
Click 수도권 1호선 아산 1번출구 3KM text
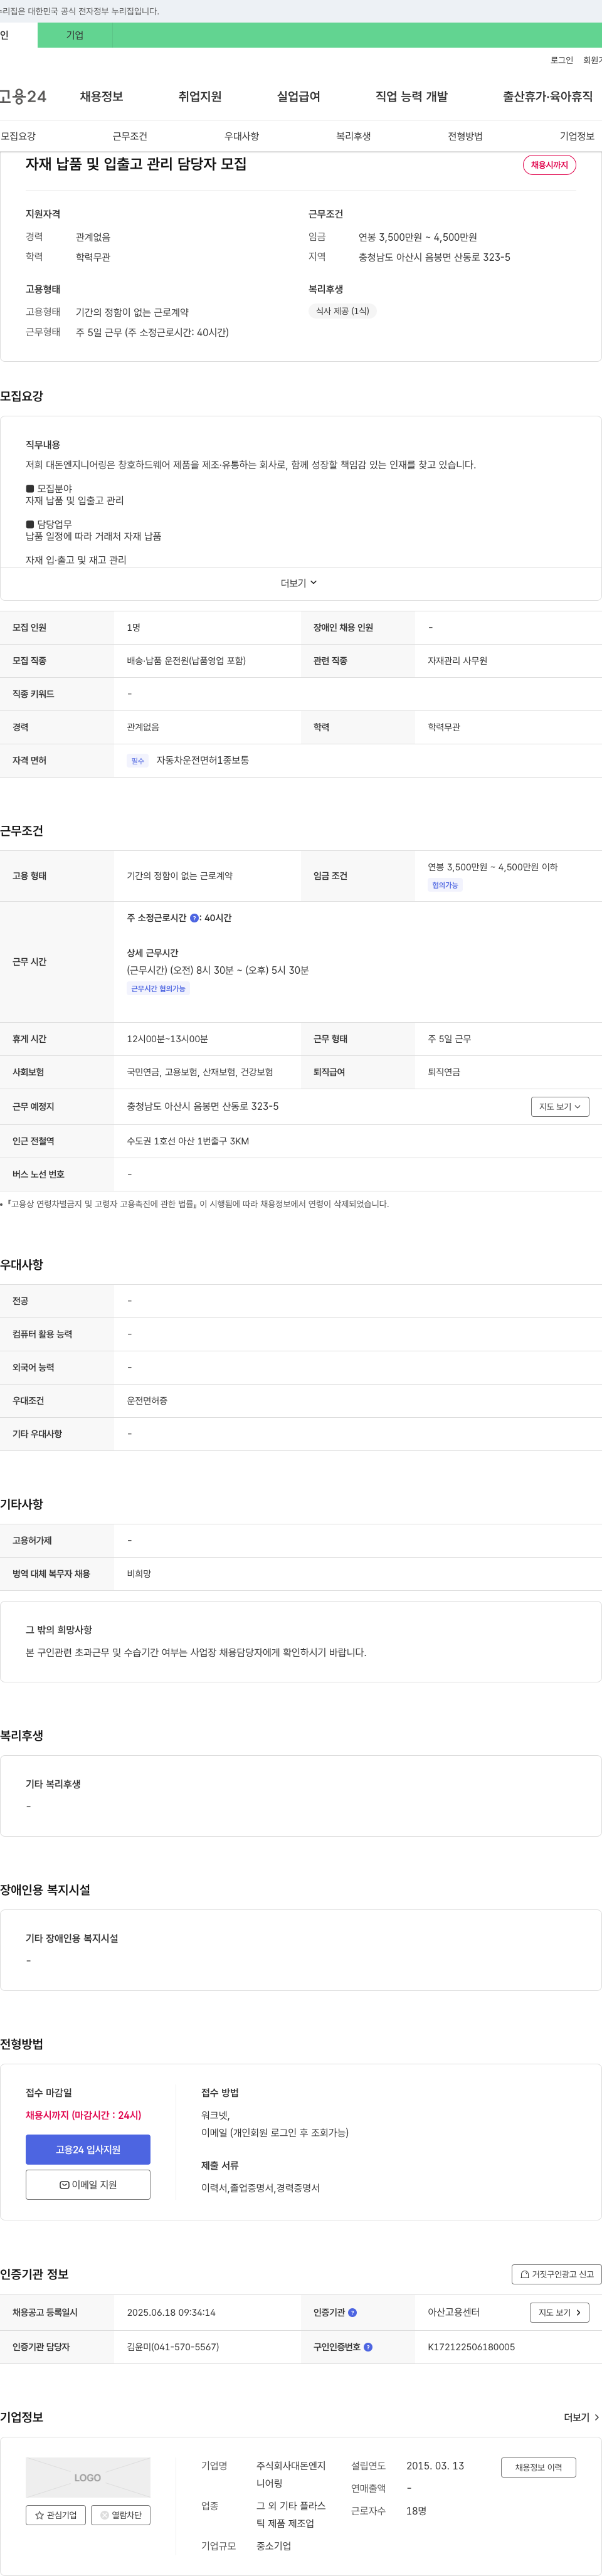point(188,1141)
